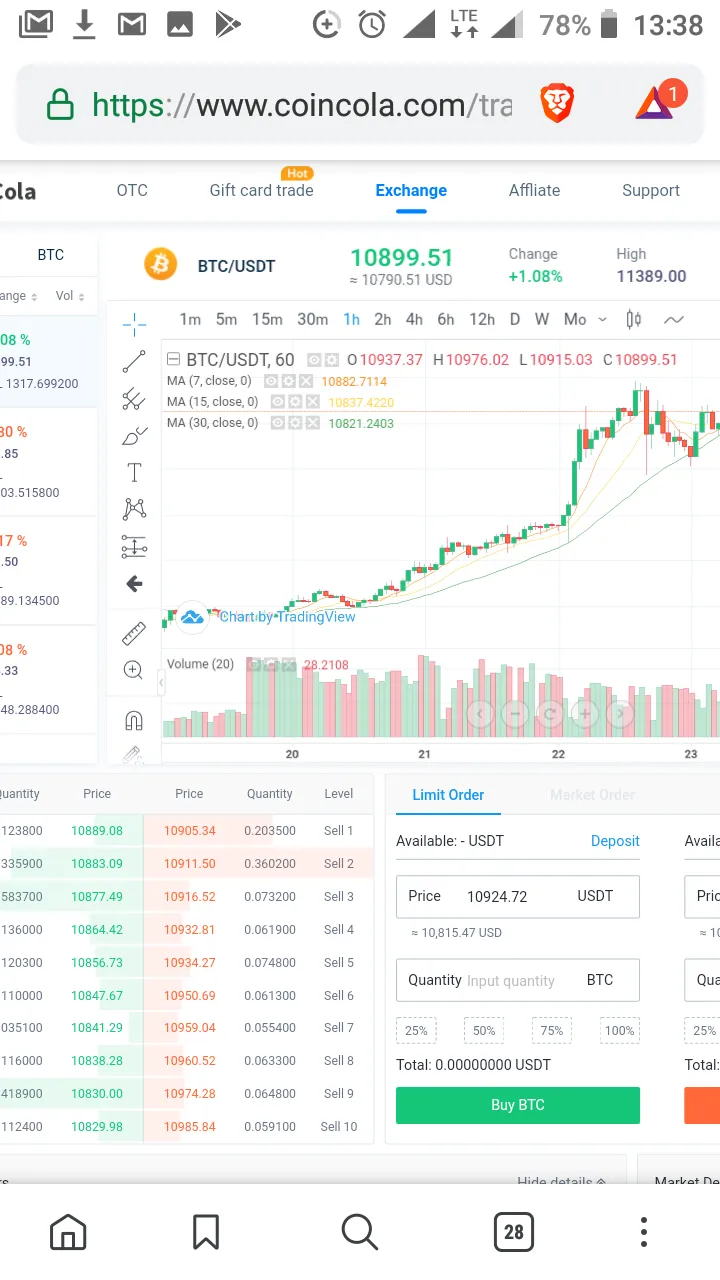
Task: Remove the MA (7, close, 0) indicator
Action: [x=305, y=381]
